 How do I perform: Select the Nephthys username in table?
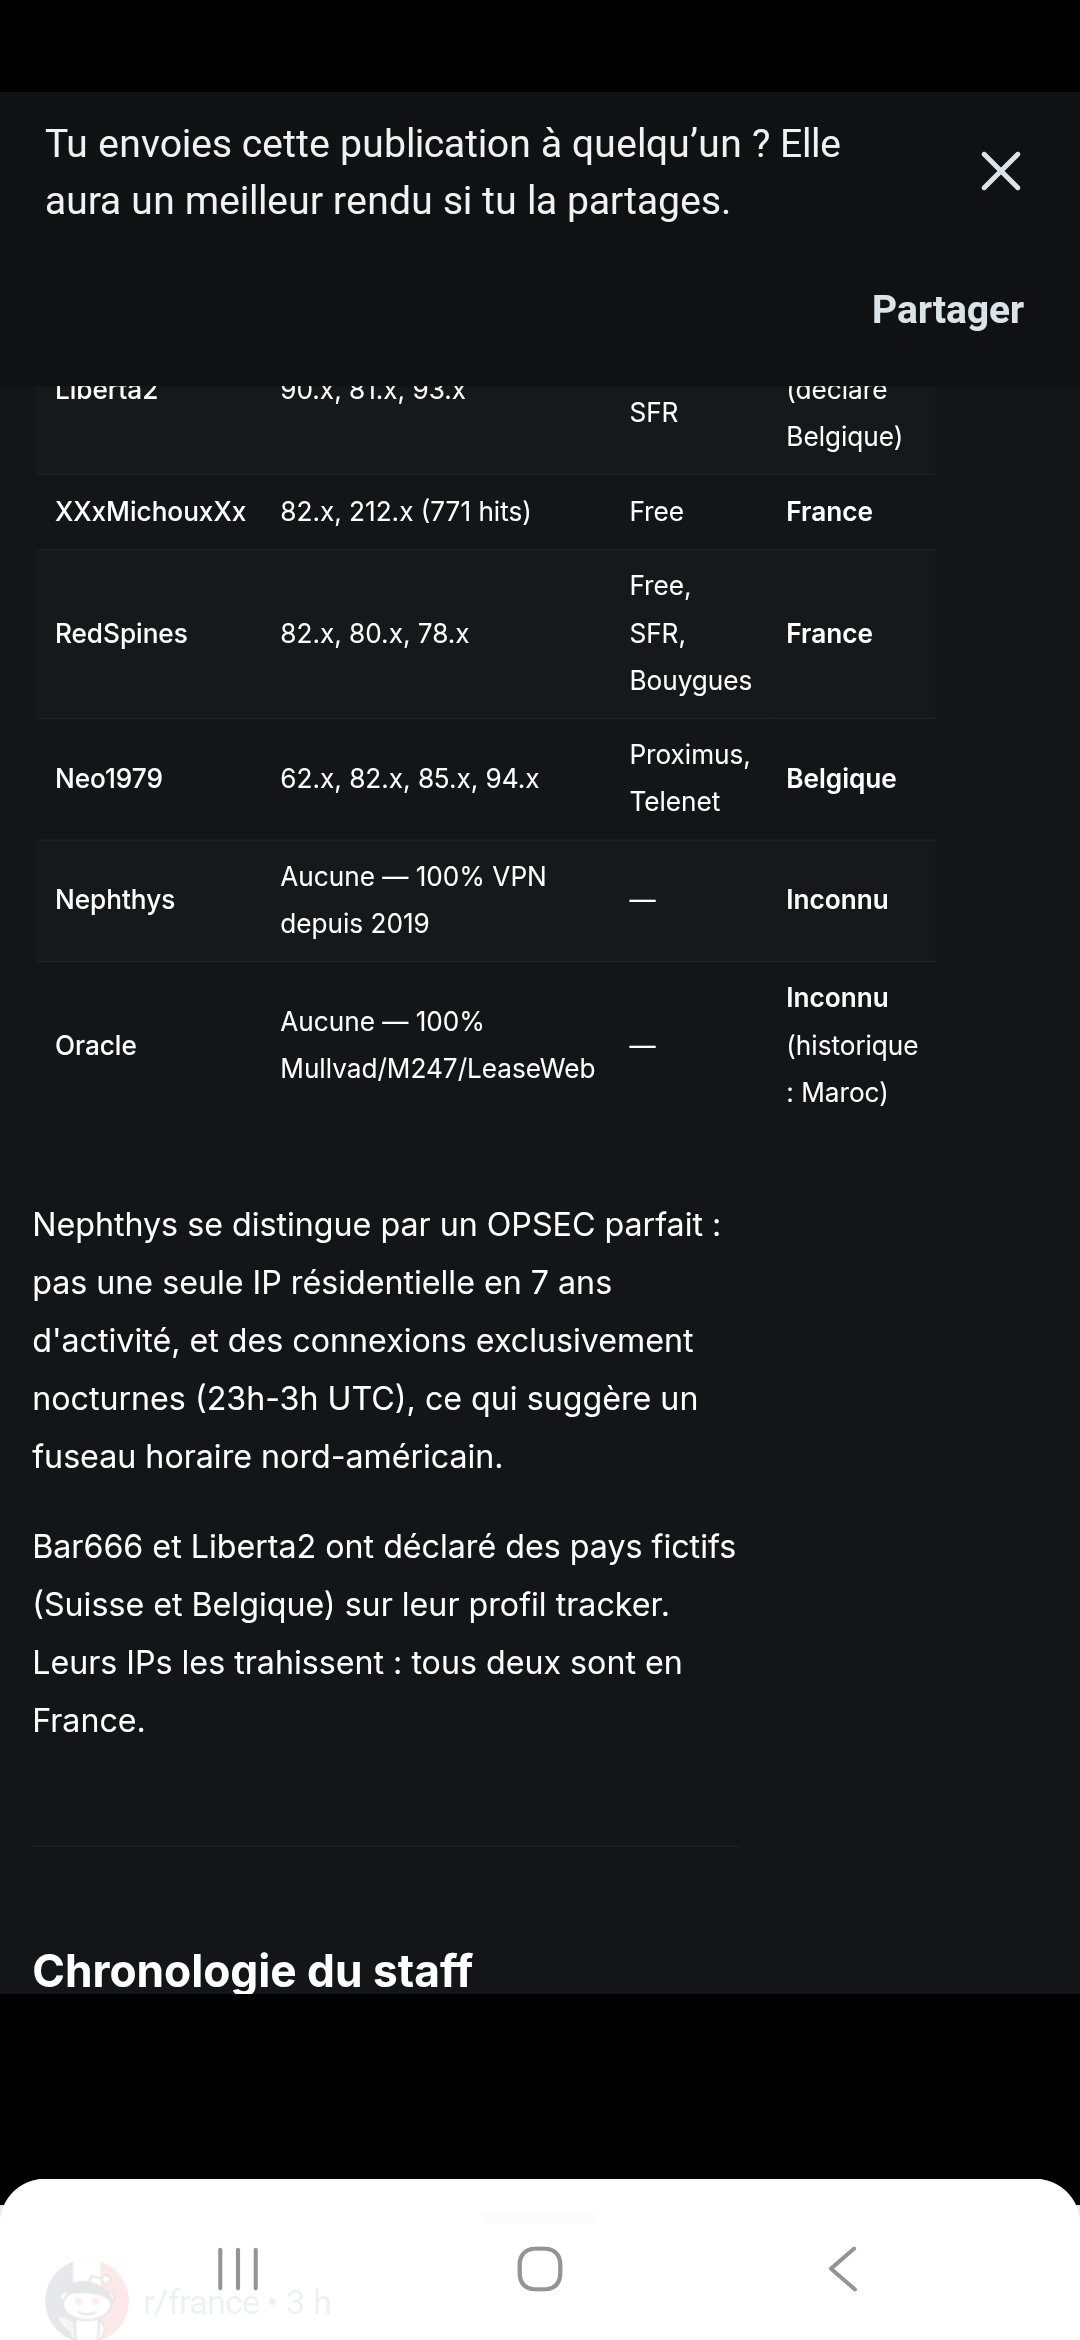(x=115, y=900)
